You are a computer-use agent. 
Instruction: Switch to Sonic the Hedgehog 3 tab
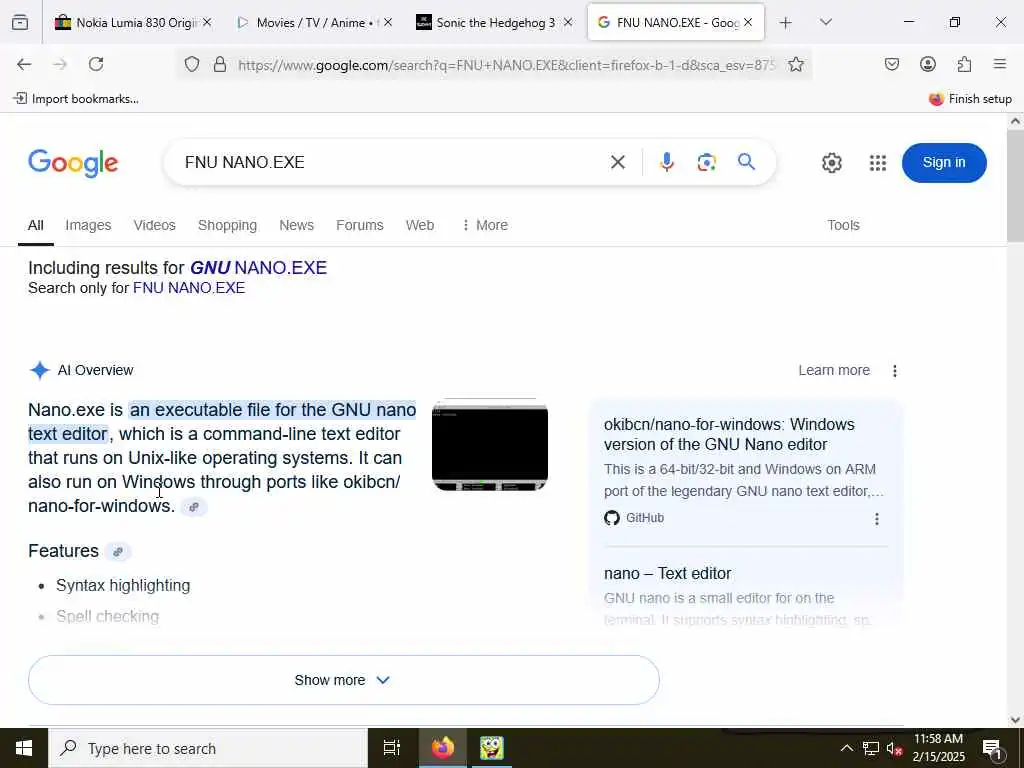(496, 23)
